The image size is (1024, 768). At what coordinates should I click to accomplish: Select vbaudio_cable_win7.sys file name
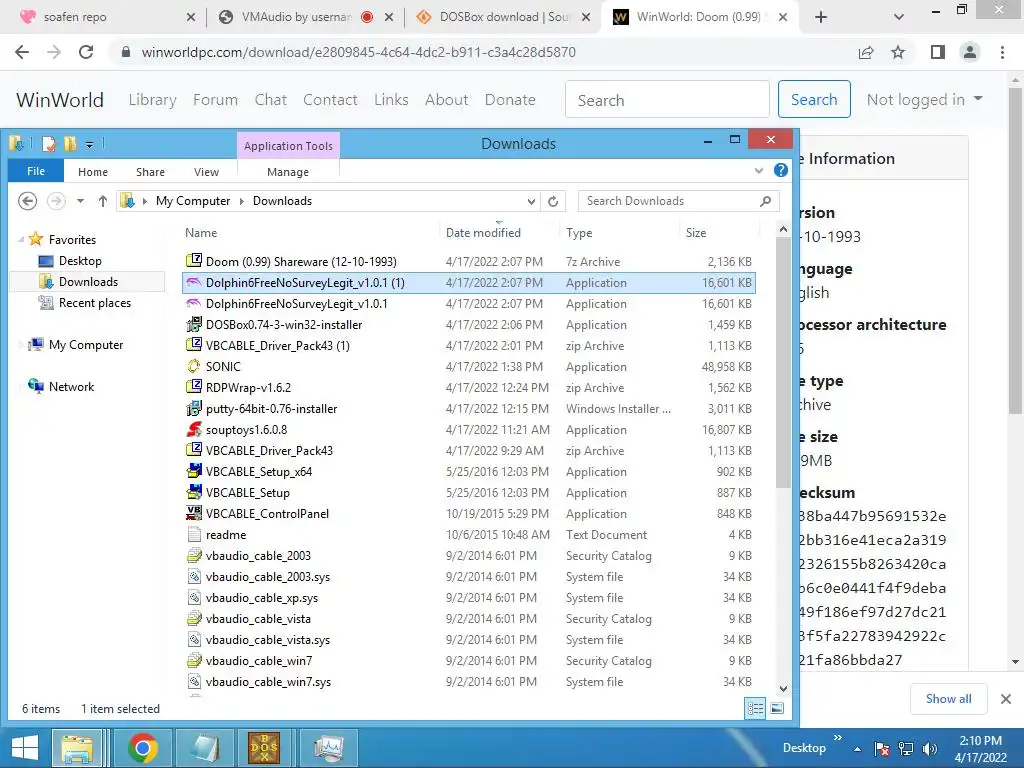coord(268,682)
